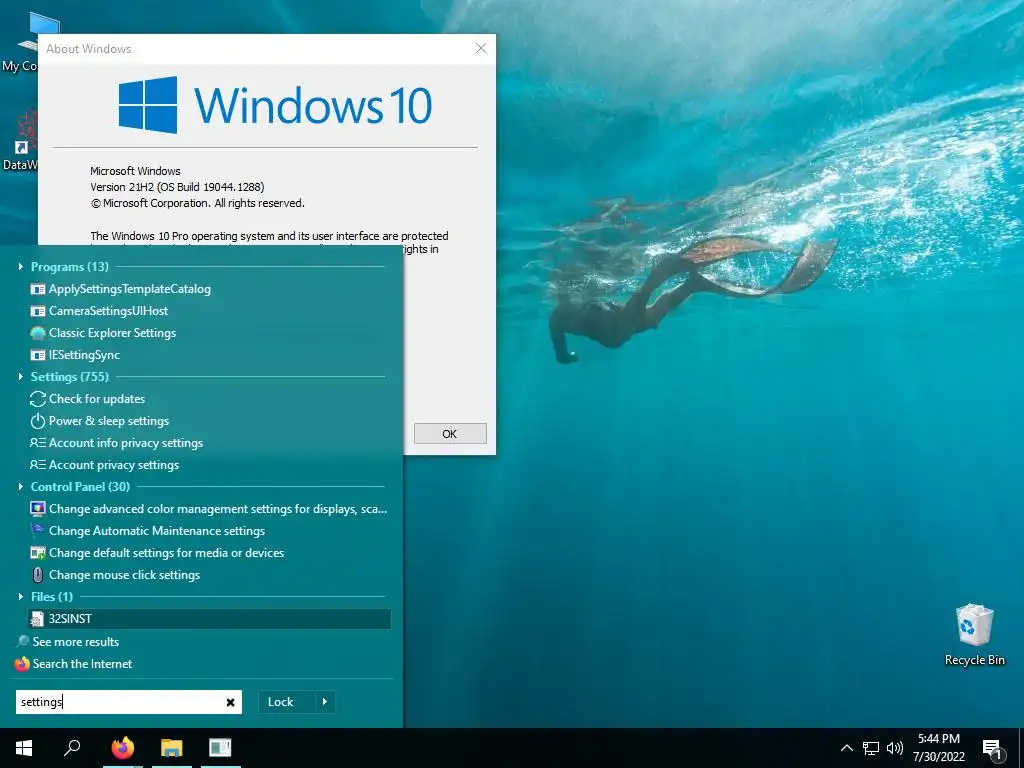Click the Files (1) header text
This screenshot has width=1024, height=768.
[52, 597]
